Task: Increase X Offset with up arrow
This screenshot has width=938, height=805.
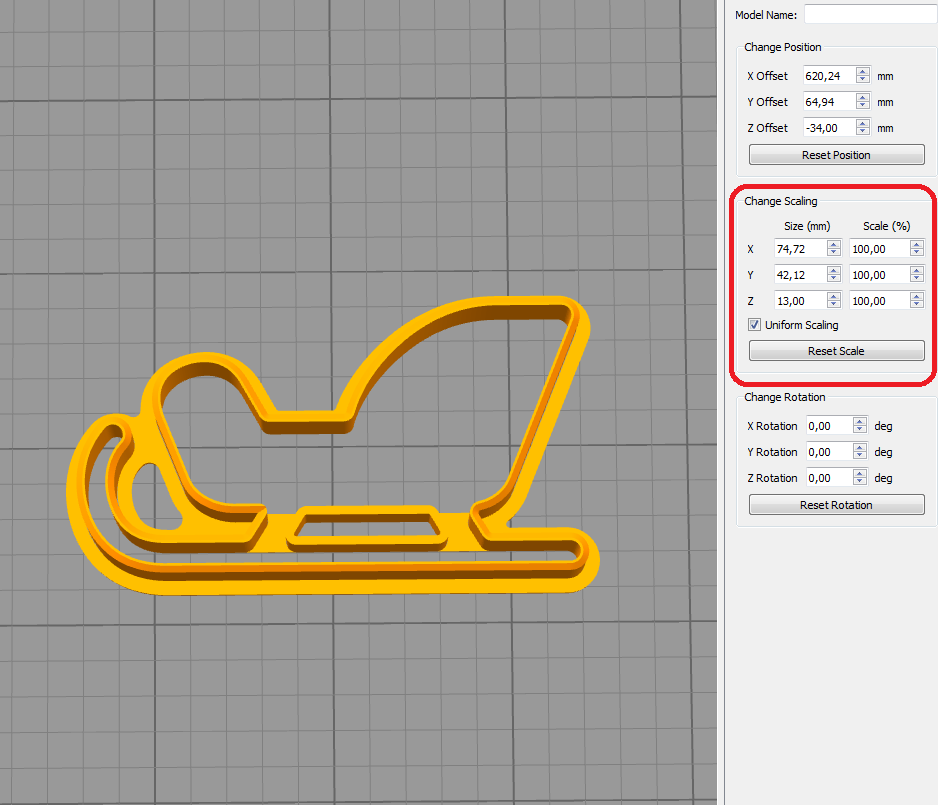Action: [863, 71]
